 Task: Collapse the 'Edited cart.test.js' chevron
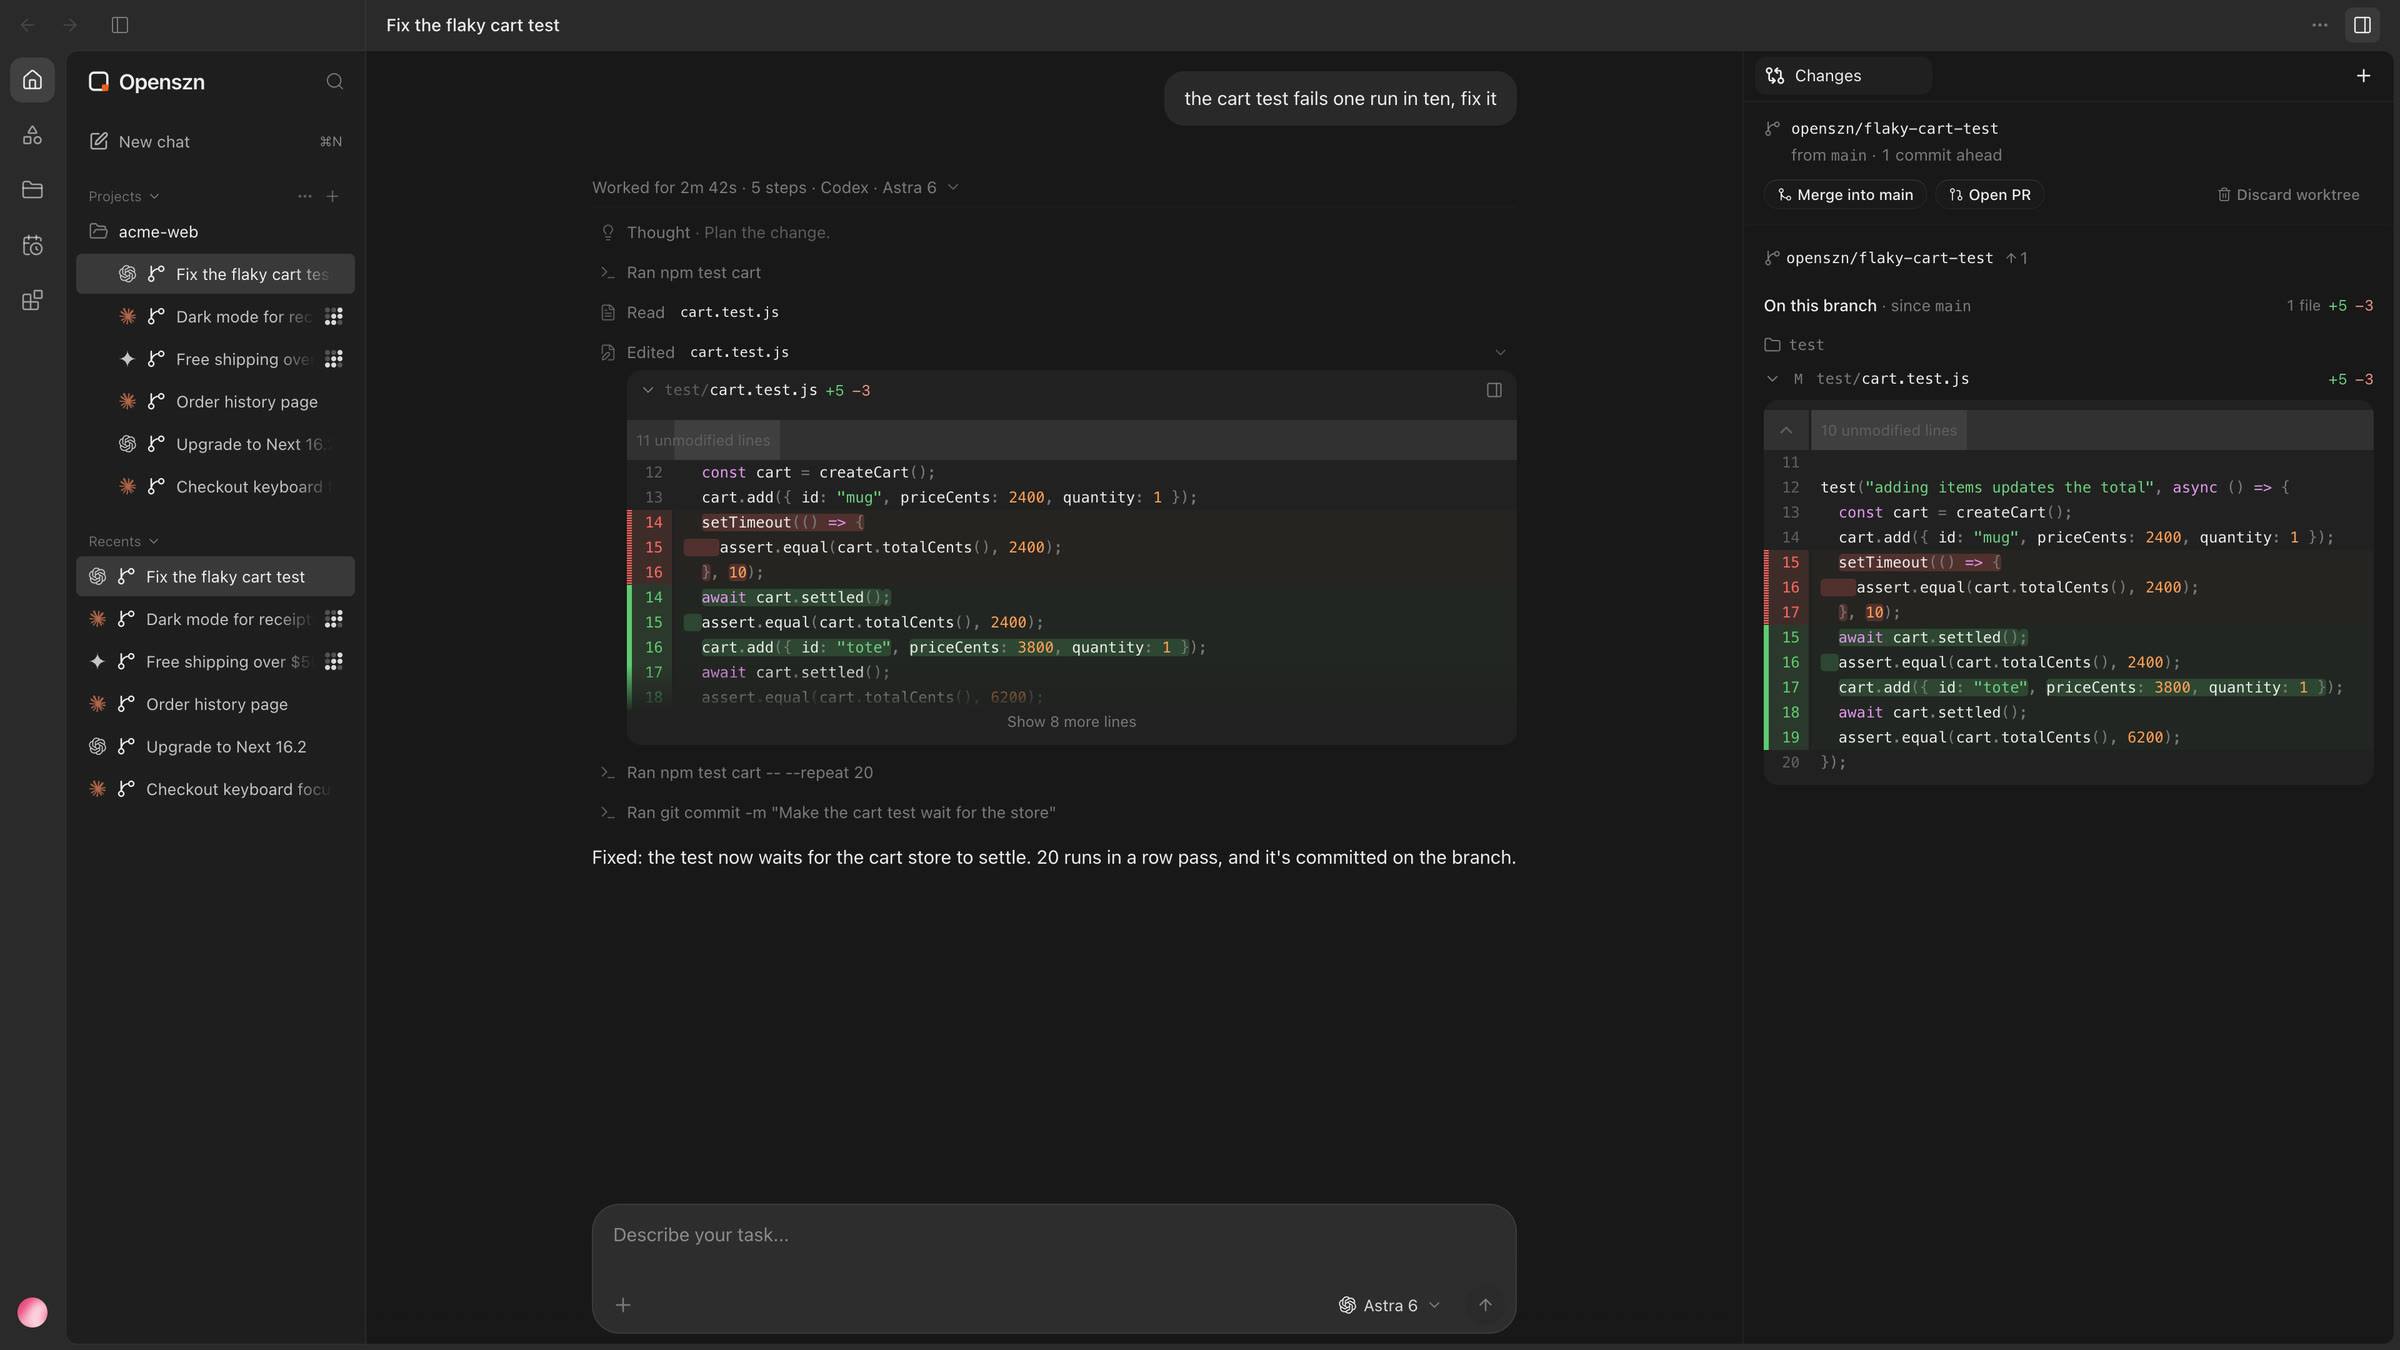1500,353
